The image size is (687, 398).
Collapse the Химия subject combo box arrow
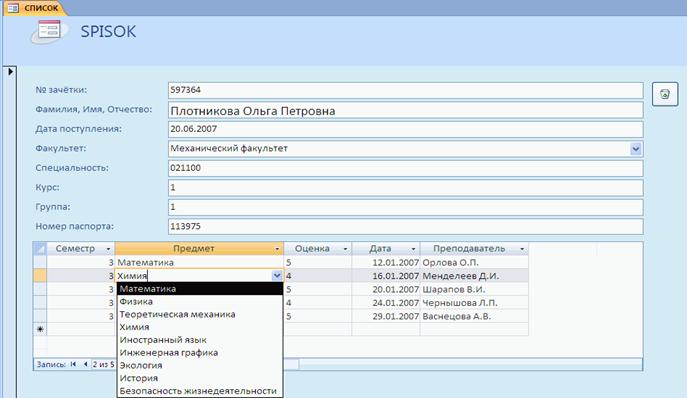point(277,276)
